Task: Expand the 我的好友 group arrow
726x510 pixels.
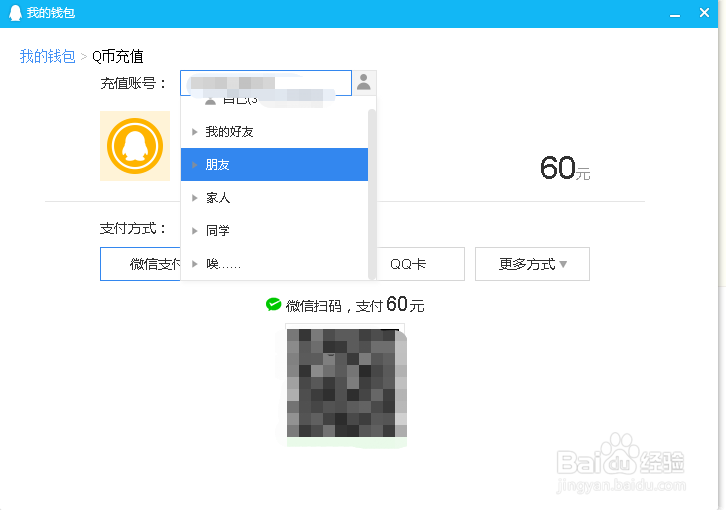Action: click(194, 132)
